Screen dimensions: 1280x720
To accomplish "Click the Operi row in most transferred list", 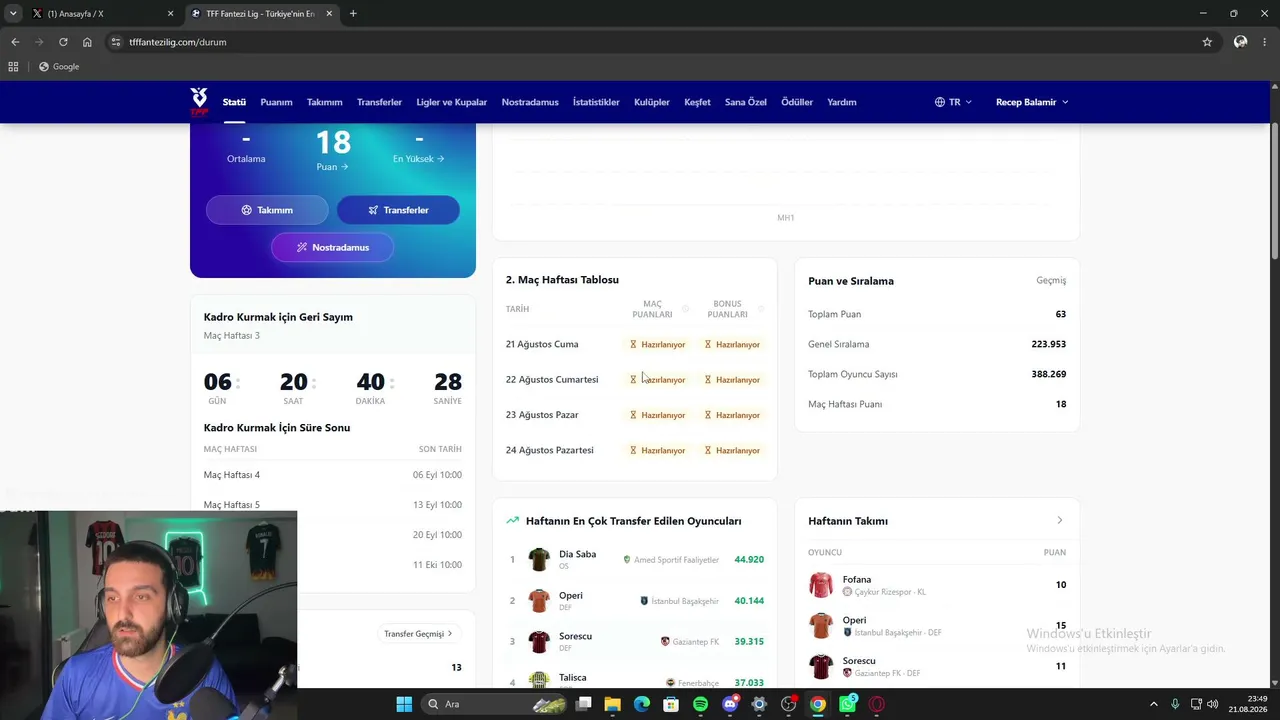I will (x=635, y=600).
